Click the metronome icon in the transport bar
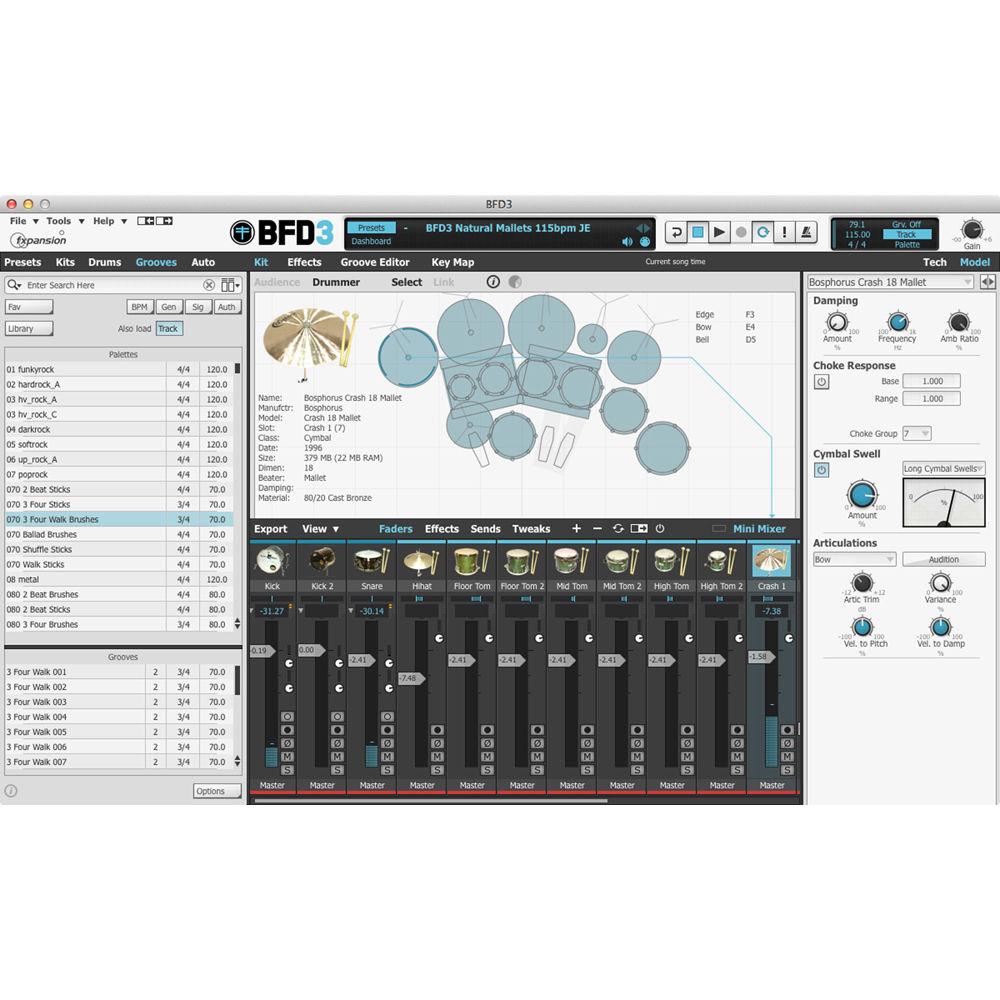Image resolution: width=1000 pixels, height=1000 pixels. pyautogui.click(x=806, y=232)
